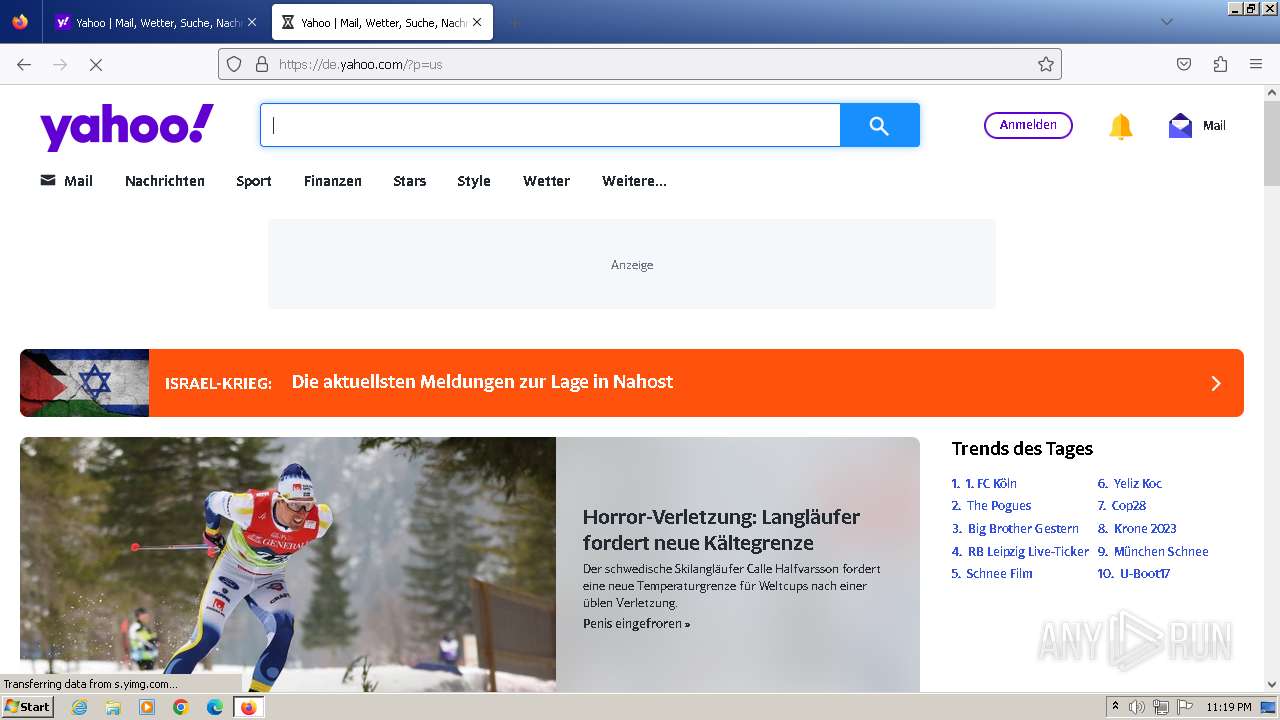The width and height of the screenshot is (1280, 720).
Task: Click the URL address bar
Action: pyautogui.click(x=640, y=64)
